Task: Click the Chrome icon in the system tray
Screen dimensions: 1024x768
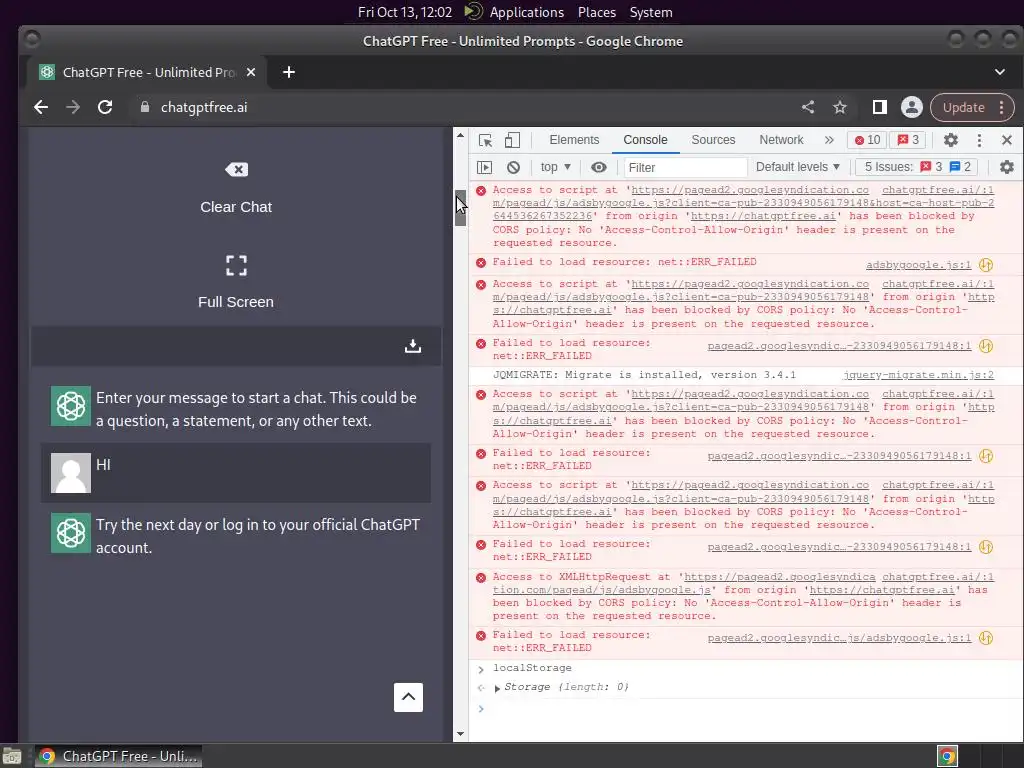Action: pyautogui.click(x=948, y=756)
